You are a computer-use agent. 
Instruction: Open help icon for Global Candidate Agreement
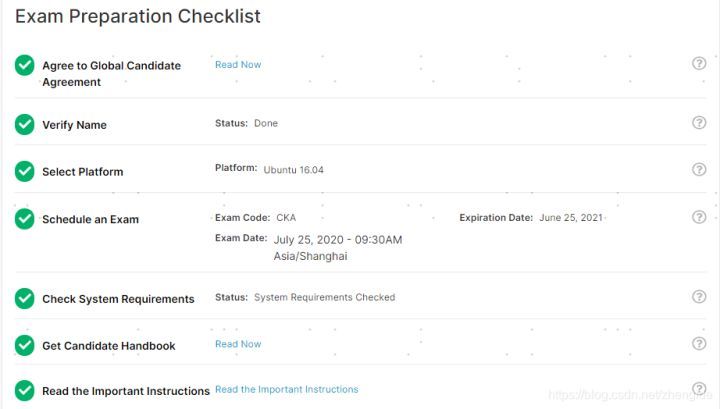click(x=699, y=63)
